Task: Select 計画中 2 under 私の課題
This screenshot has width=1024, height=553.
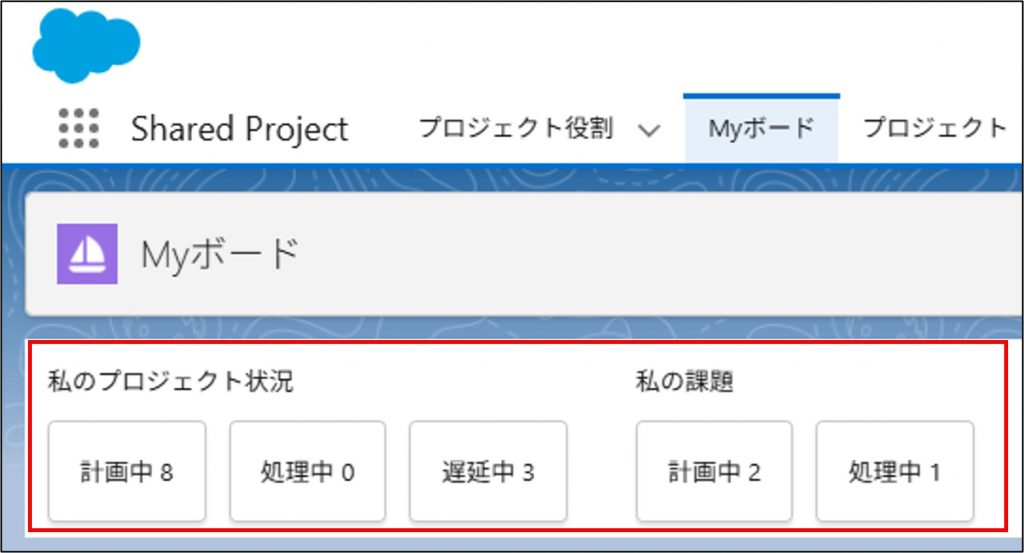Action: coord(714,472)
